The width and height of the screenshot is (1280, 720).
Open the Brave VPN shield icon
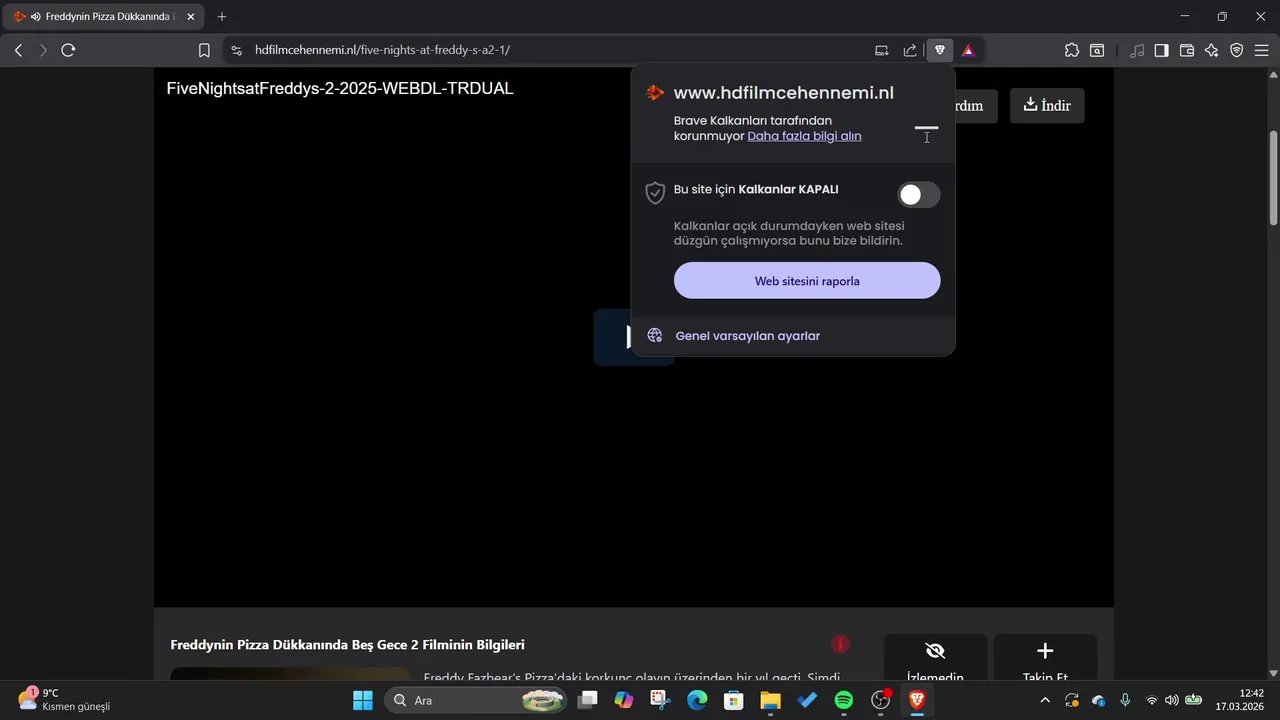pos(1237,50)
